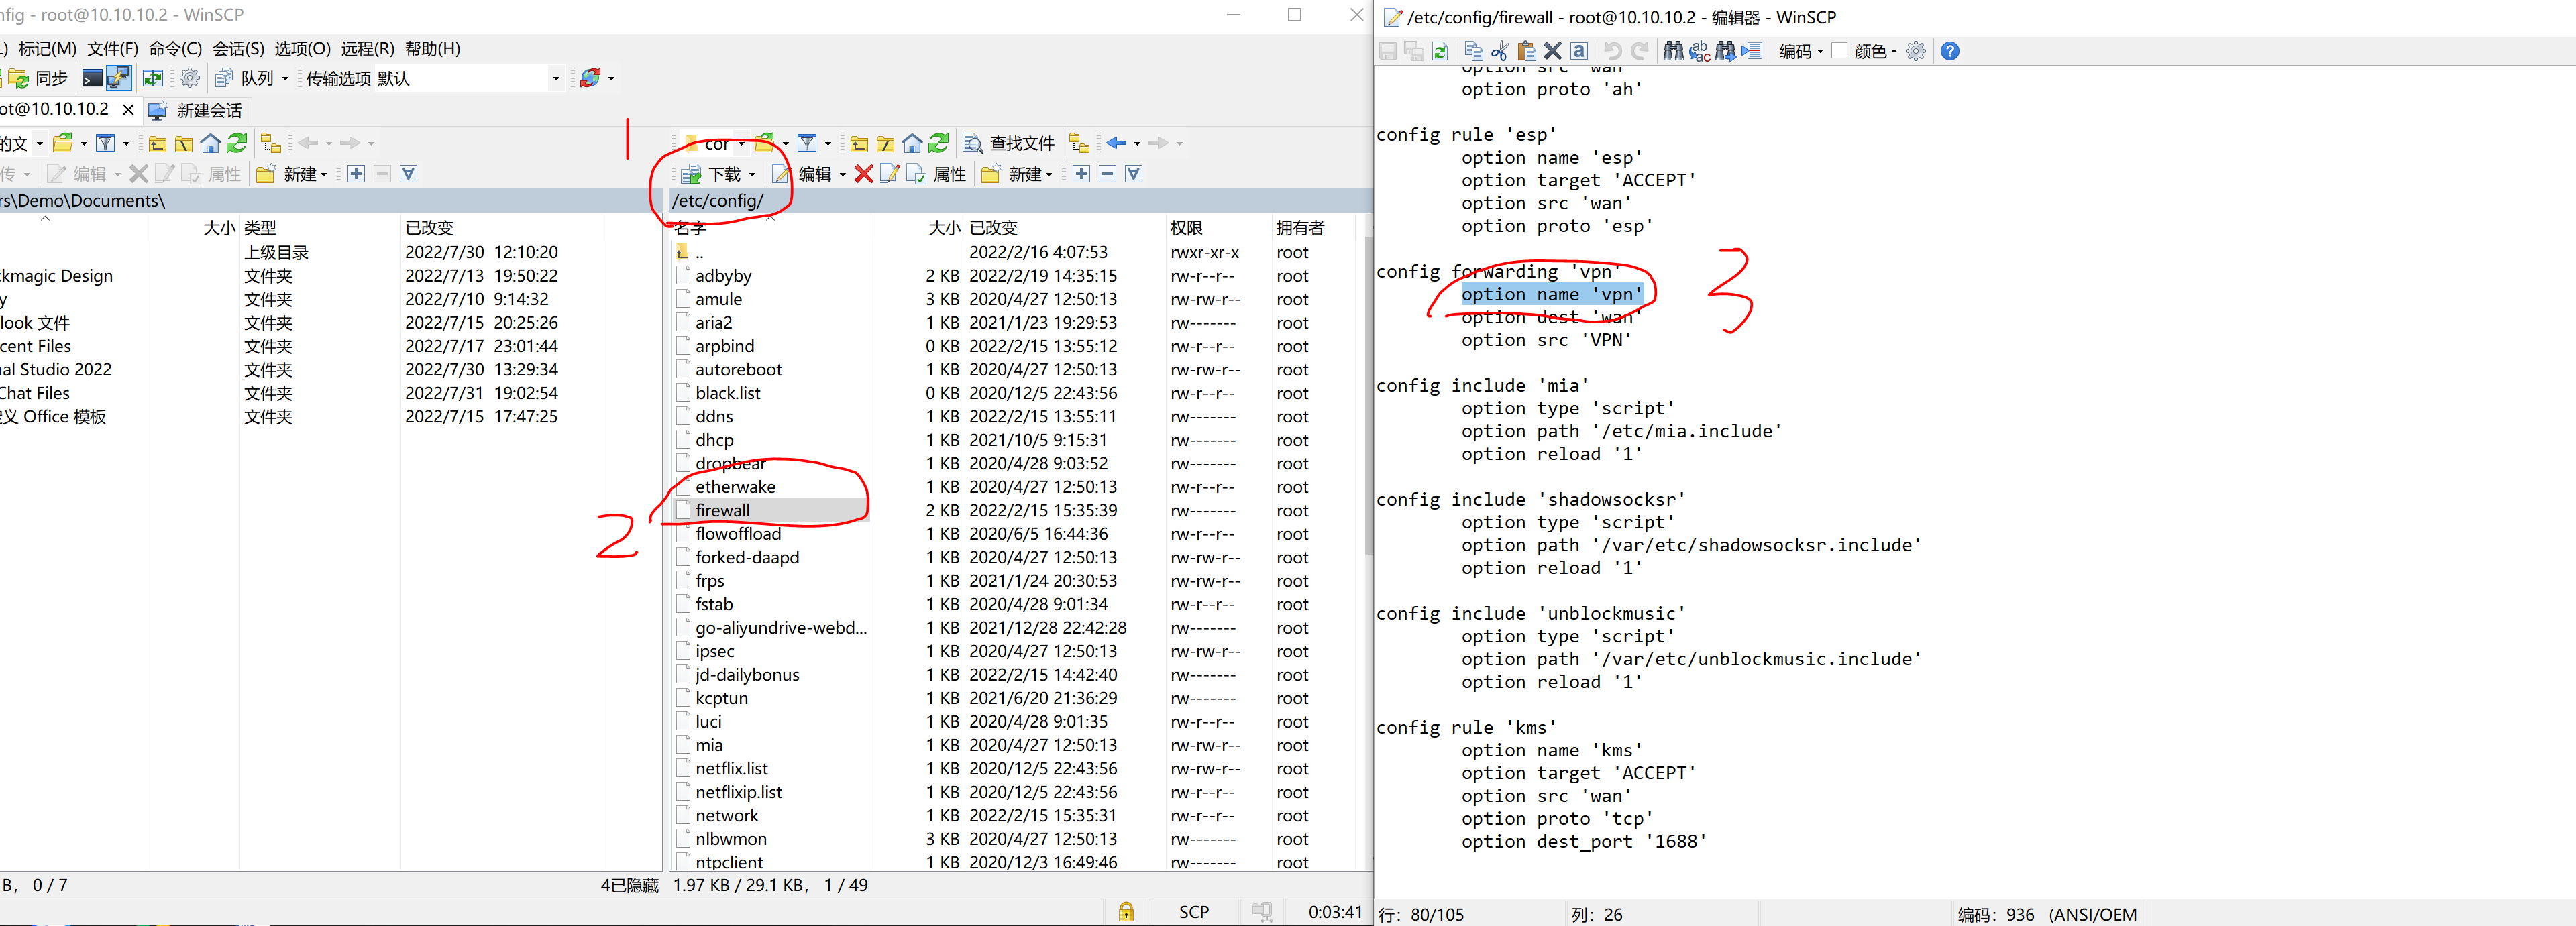Paste clipboard contents in the editor
2576x926 pixels.
1527,51
